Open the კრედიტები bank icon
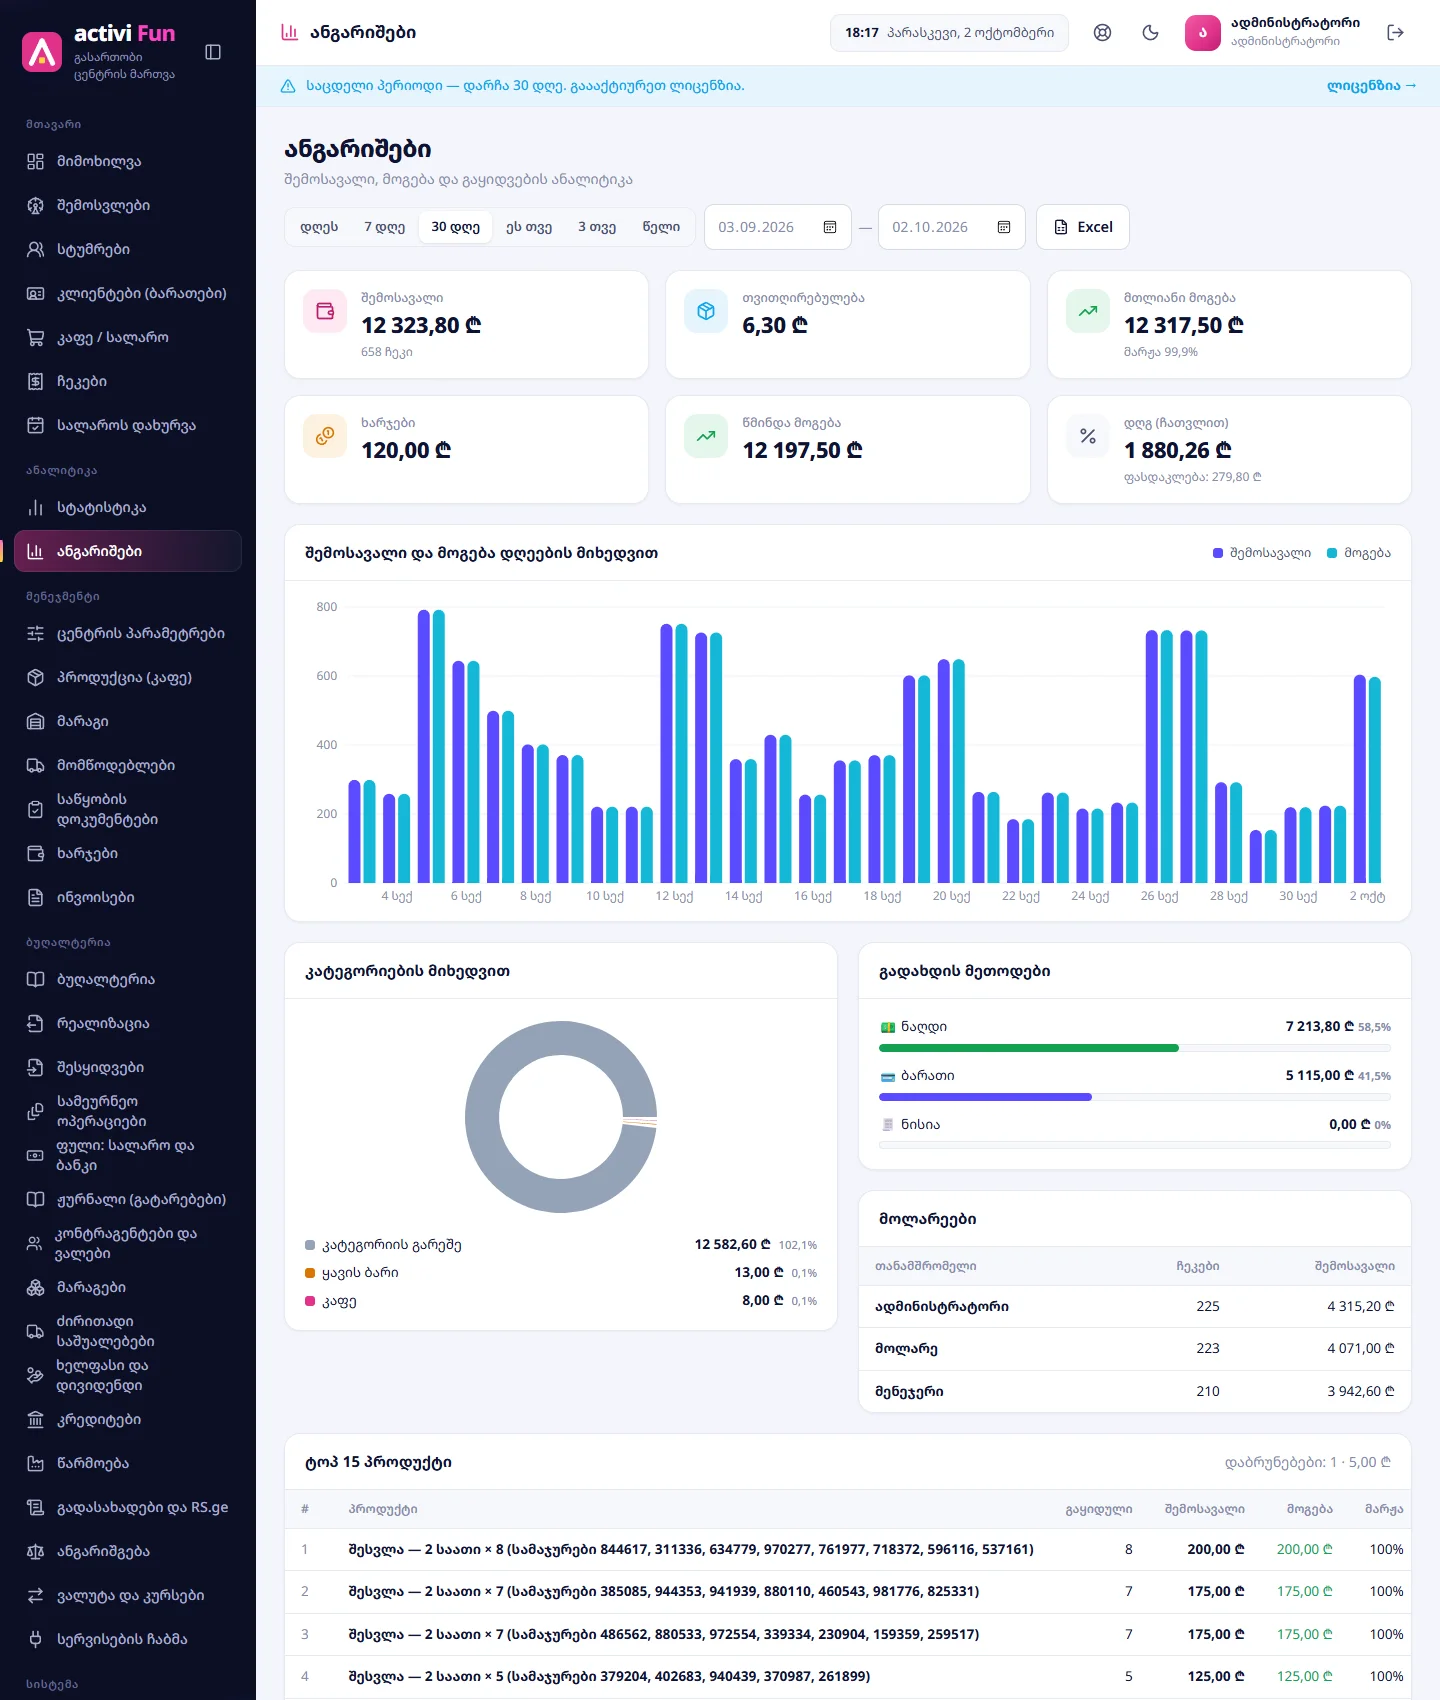The image size is (1440, 1700). [35, 1419]
